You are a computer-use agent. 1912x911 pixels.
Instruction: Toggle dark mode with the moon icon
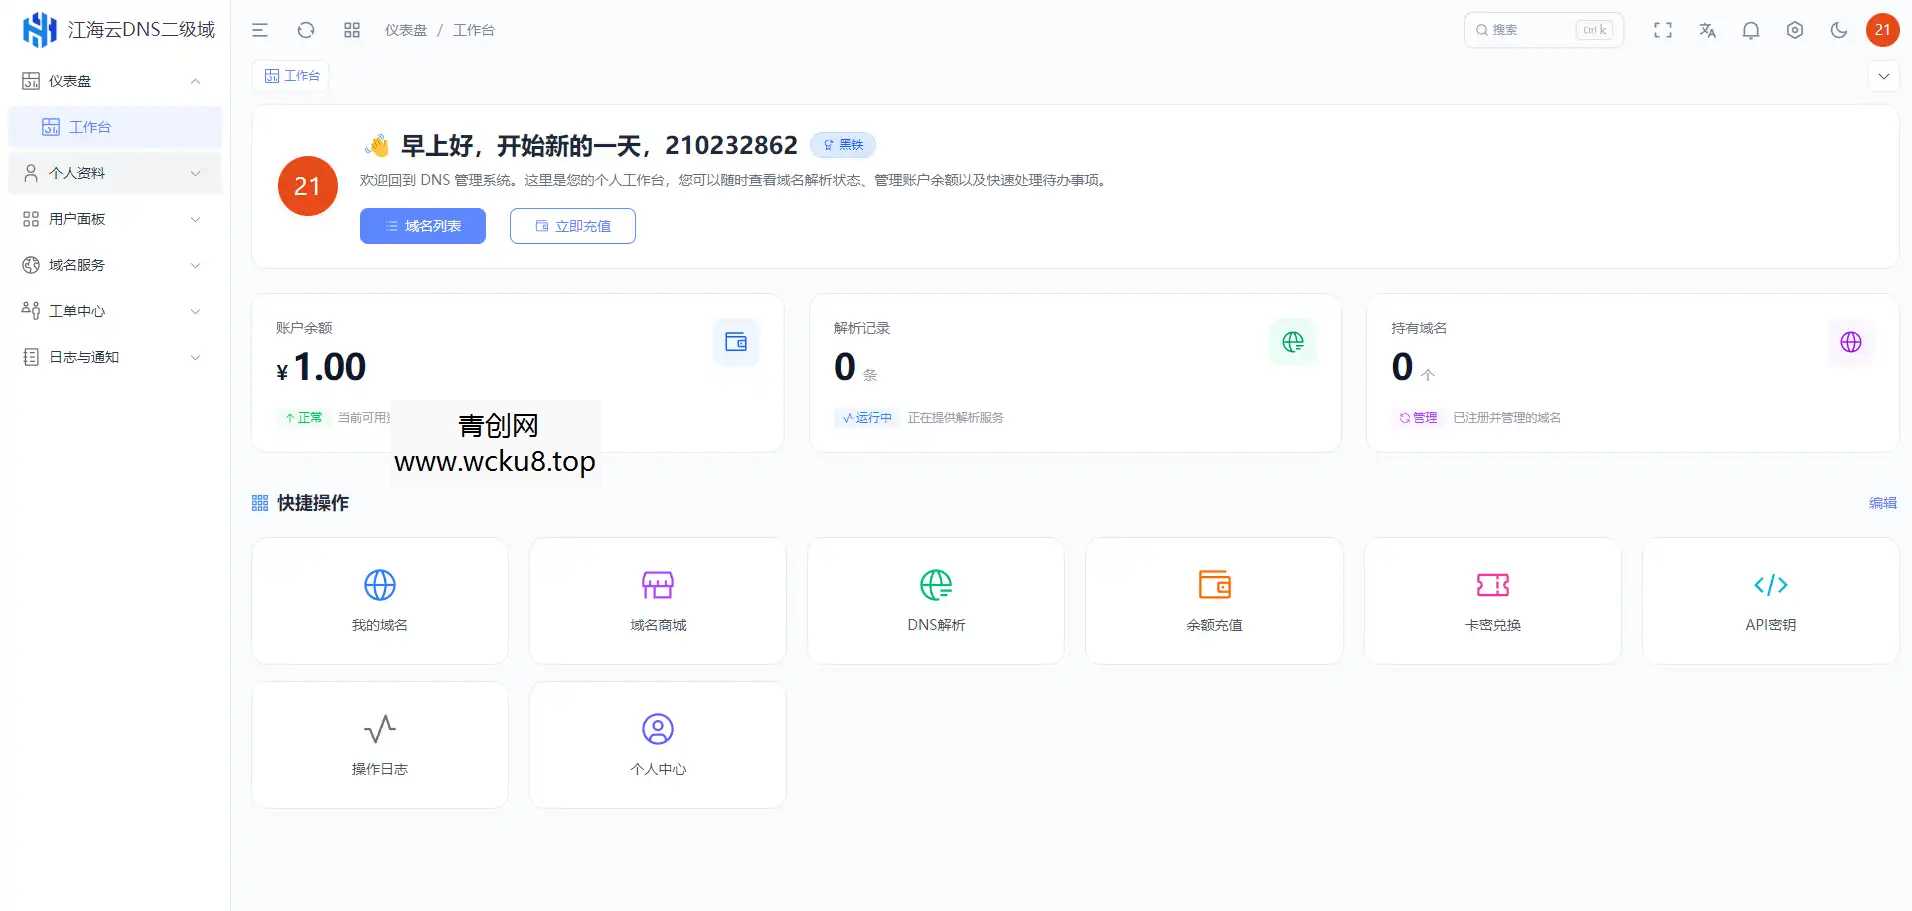click(1840, 30)
